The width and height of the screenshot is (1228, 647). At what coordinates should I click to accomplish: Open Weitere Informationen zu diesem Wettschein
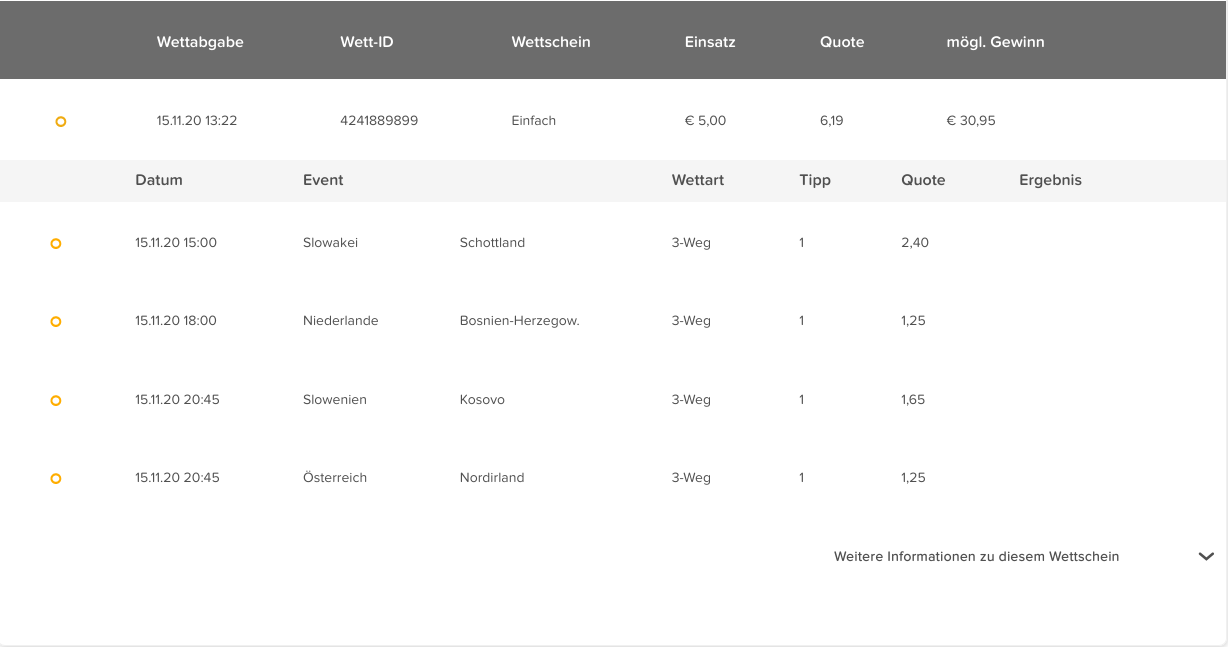[x=976, y=556]
